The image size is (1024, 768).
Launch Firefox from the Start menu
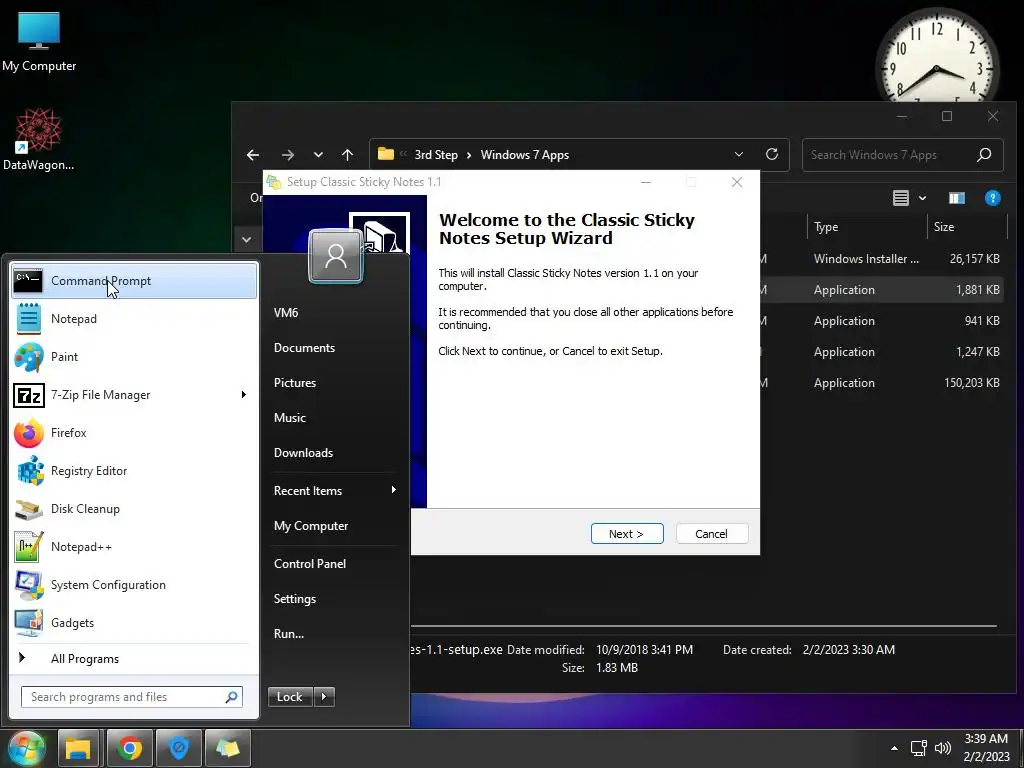(134, 432)
